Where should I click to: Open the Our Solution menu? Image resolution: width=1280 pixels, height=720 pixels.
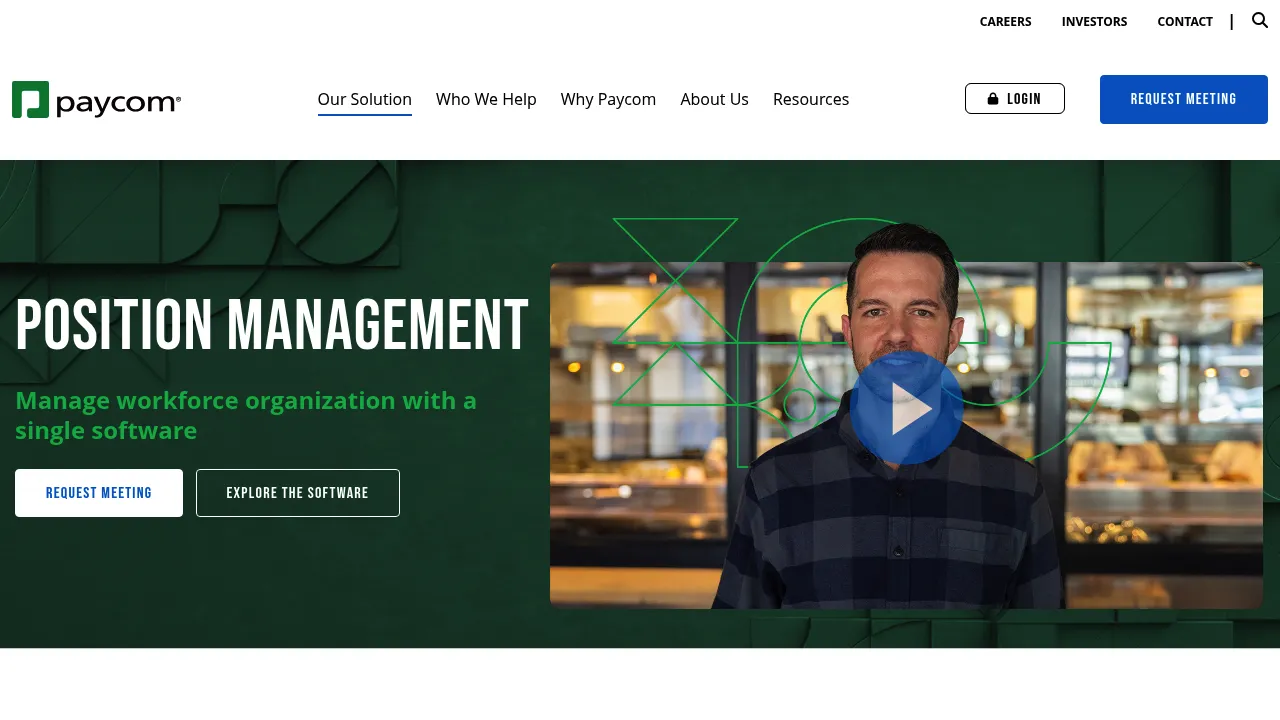coord(365,99)
